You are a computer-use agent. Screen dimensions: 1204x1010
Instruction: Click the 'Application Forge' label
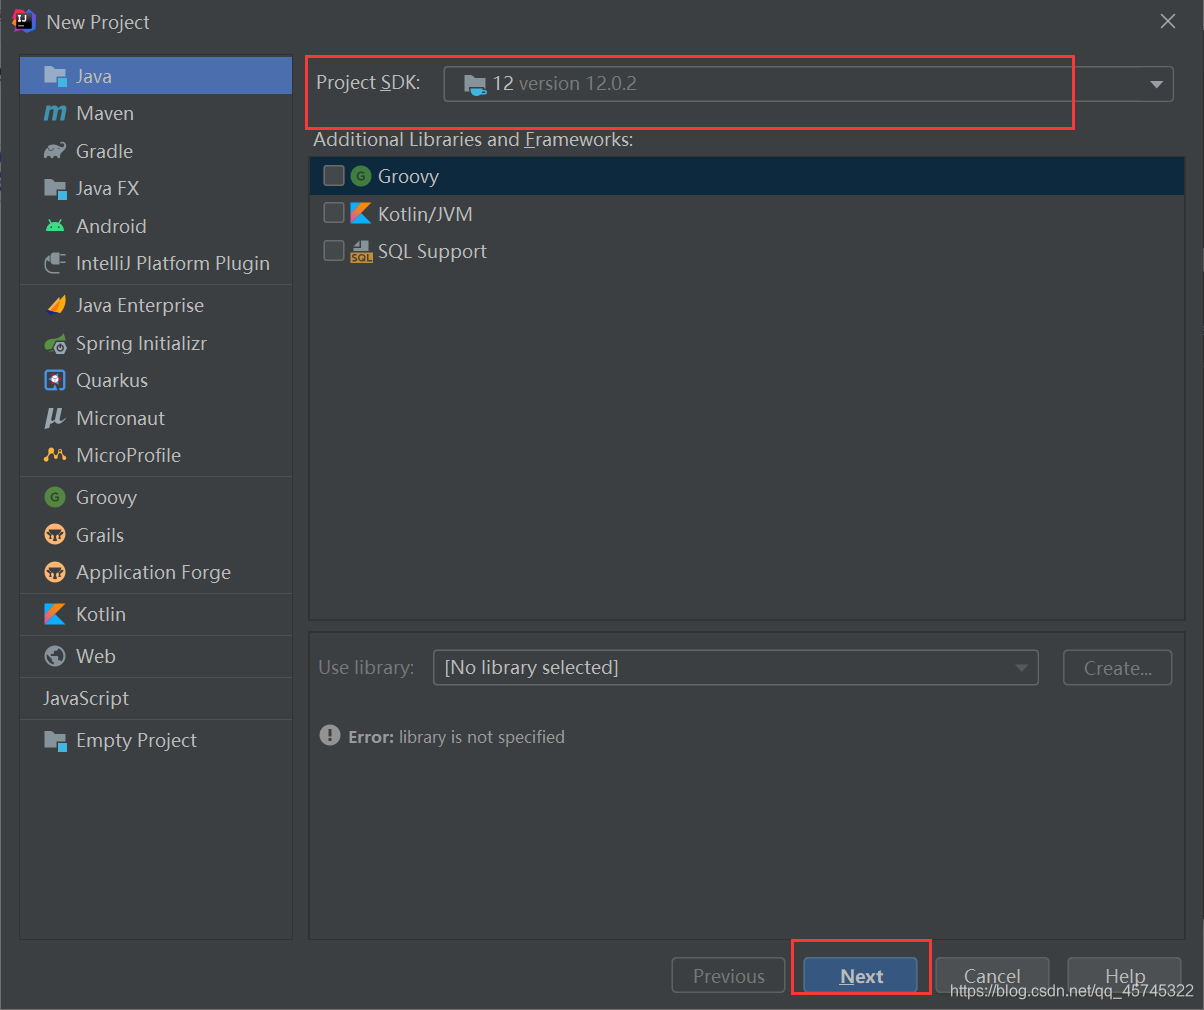[x=153, y=572]
